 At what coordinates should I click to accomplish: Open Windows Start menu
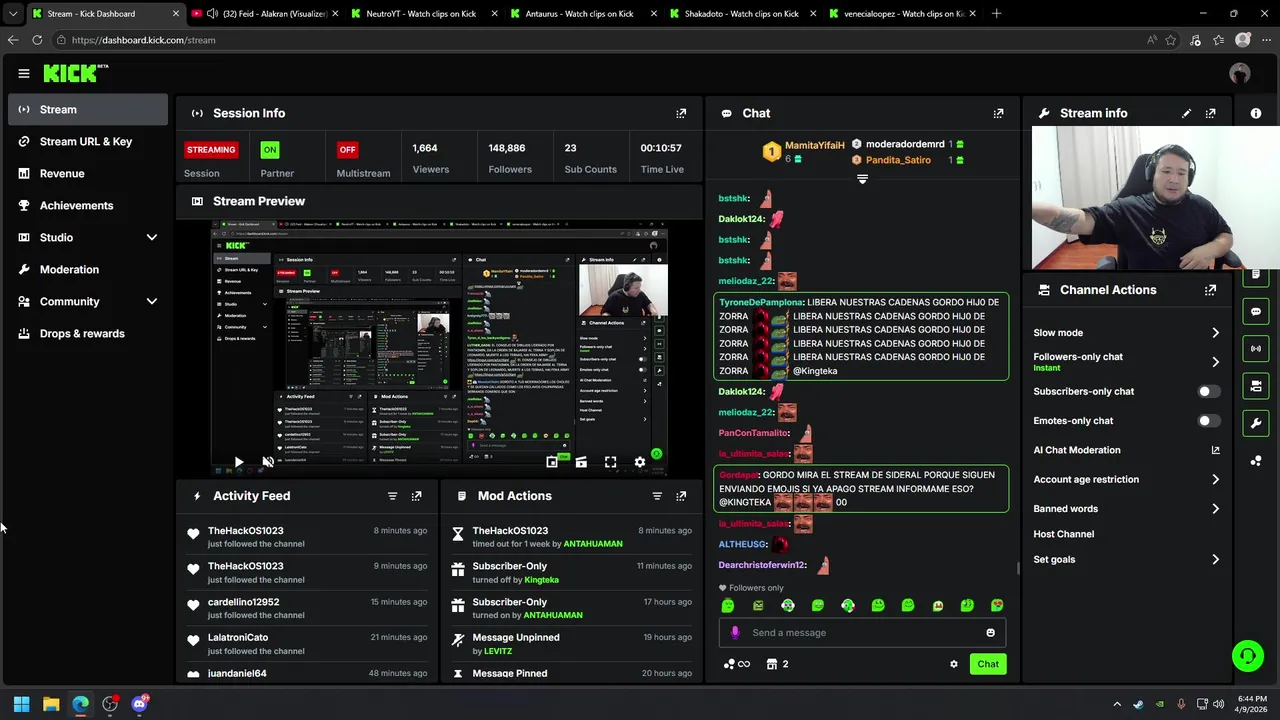[21, 704]
